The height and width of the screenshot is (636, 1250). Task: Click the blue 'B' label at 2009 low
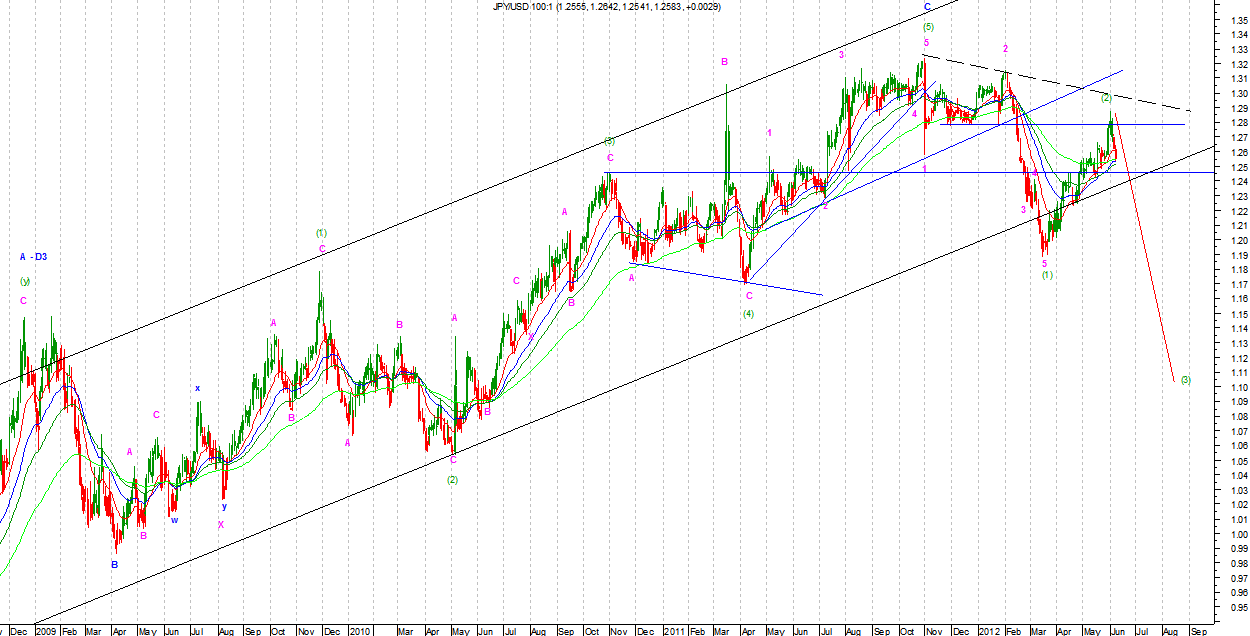[x=114, y=564]
